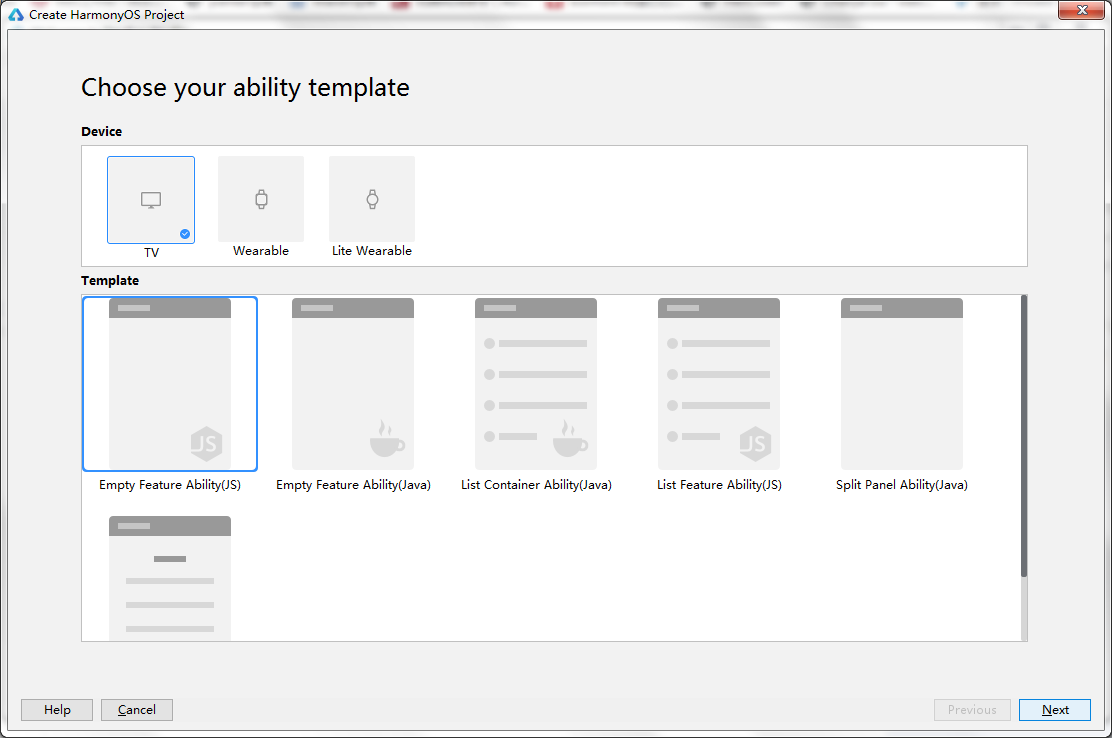This screenshot has width=1112, height=738.
Task: Cancel the project creation dialog
Action: 137,710
